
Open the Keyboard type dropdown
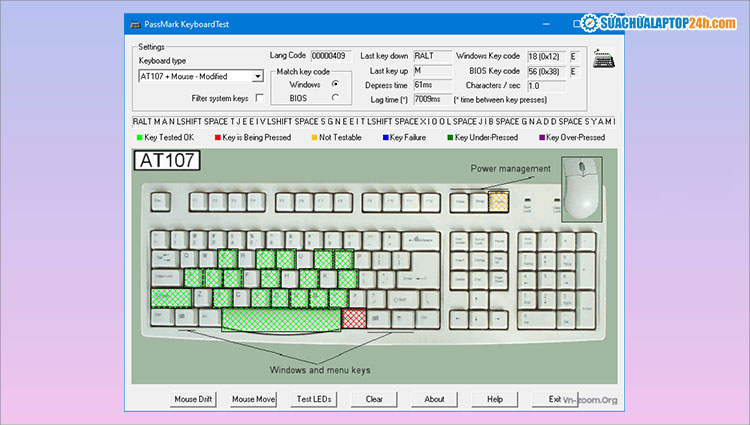pyautogui.click(x=257, y=76)
